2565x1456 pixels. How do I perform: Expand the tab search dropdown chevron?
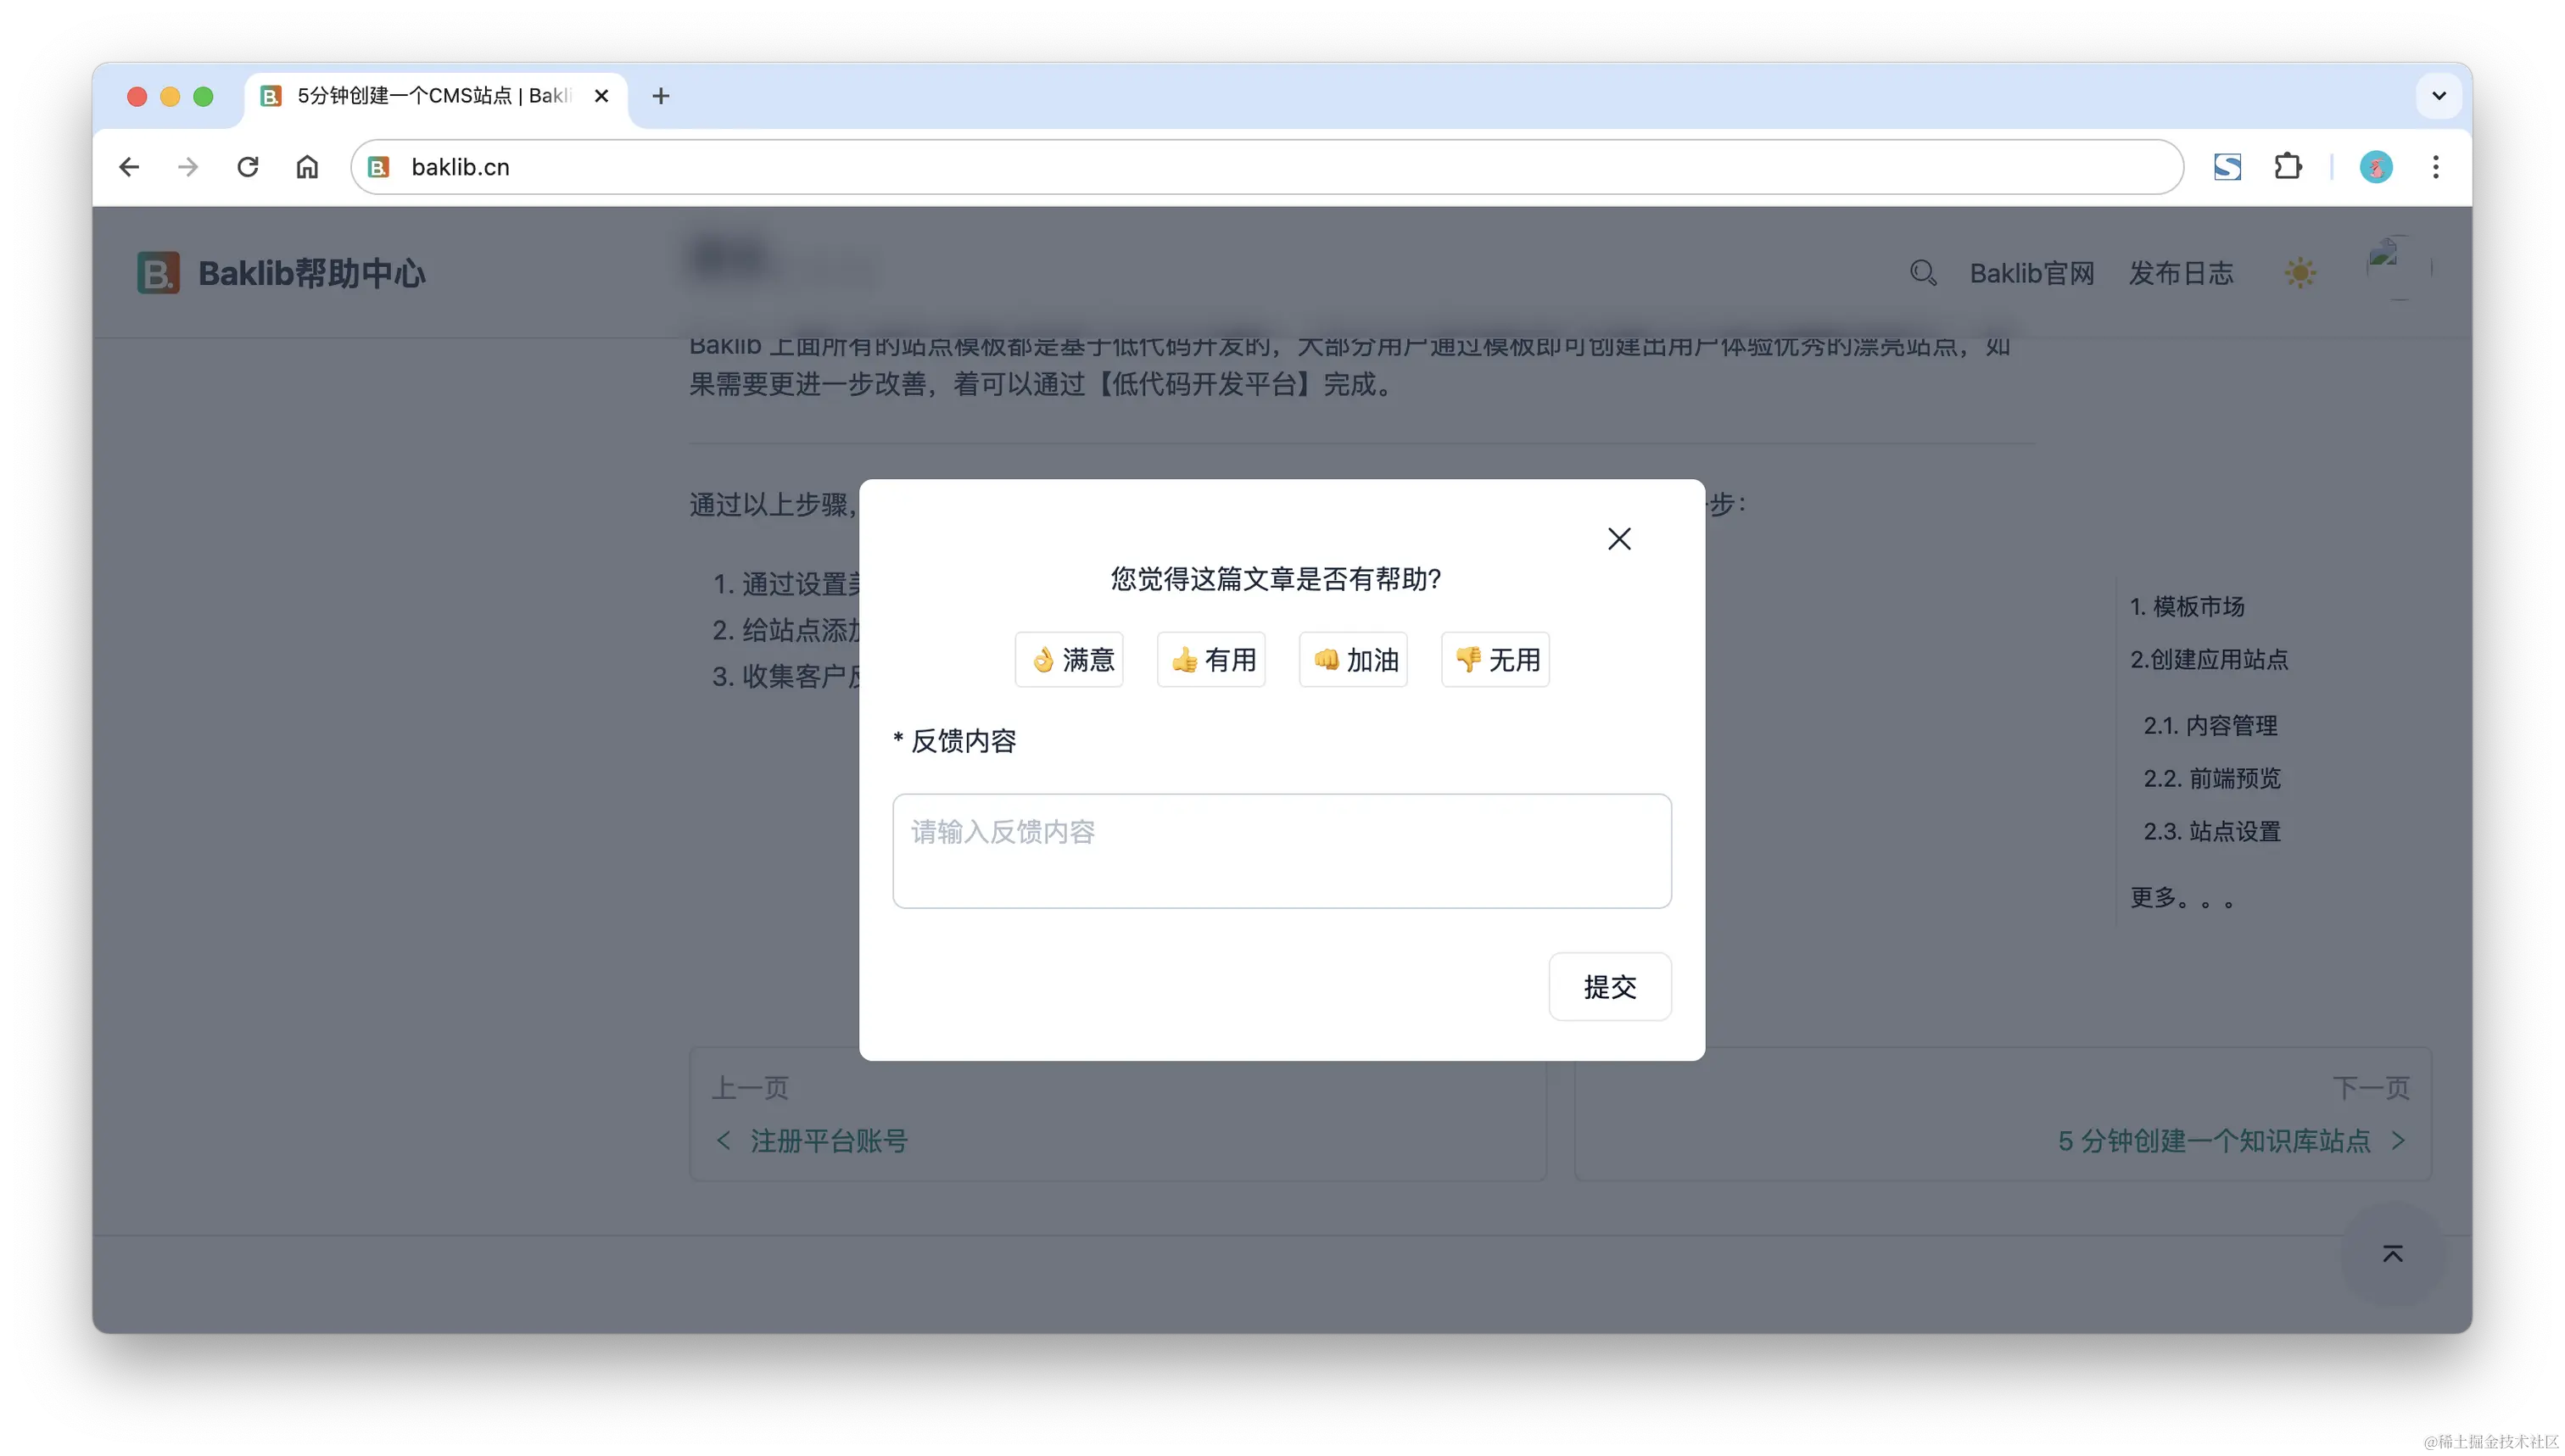pos(2438,96)
